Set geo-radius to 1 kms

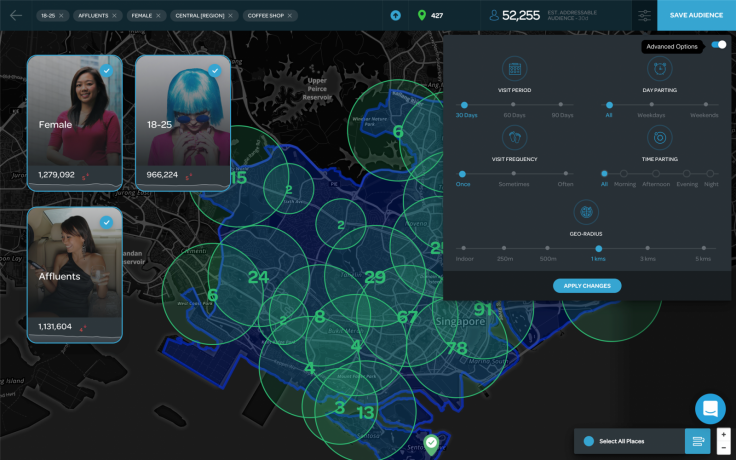click(x=598, y=249)
